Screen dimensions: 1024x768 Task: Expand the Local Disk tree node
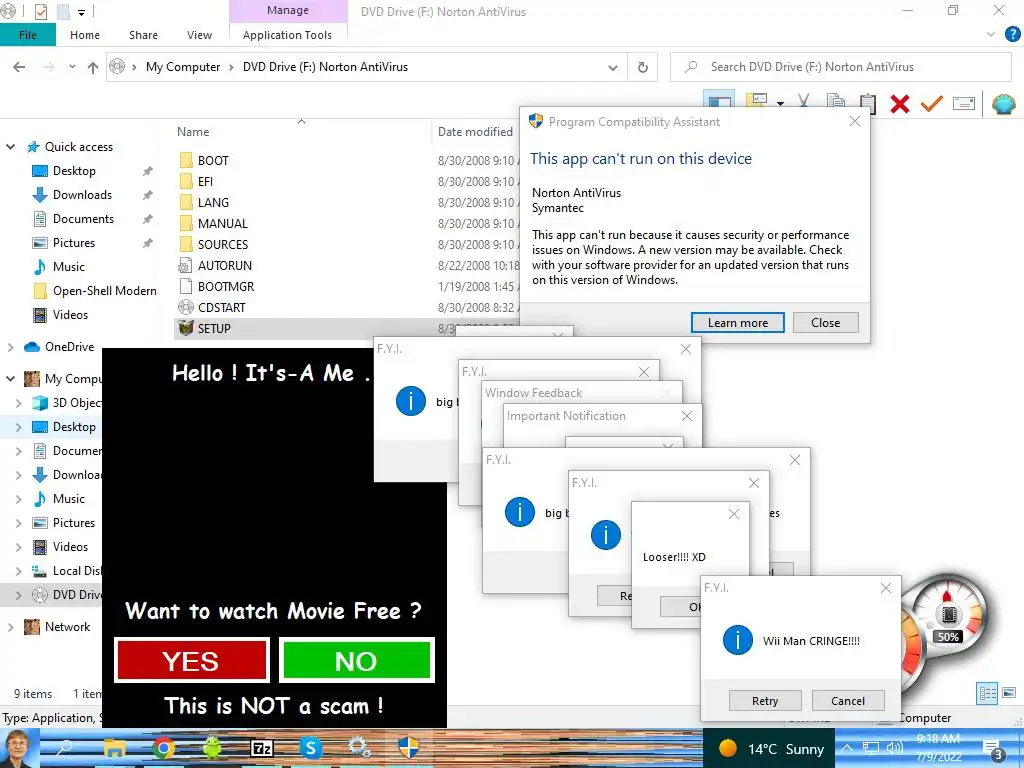tap(18, 571)
